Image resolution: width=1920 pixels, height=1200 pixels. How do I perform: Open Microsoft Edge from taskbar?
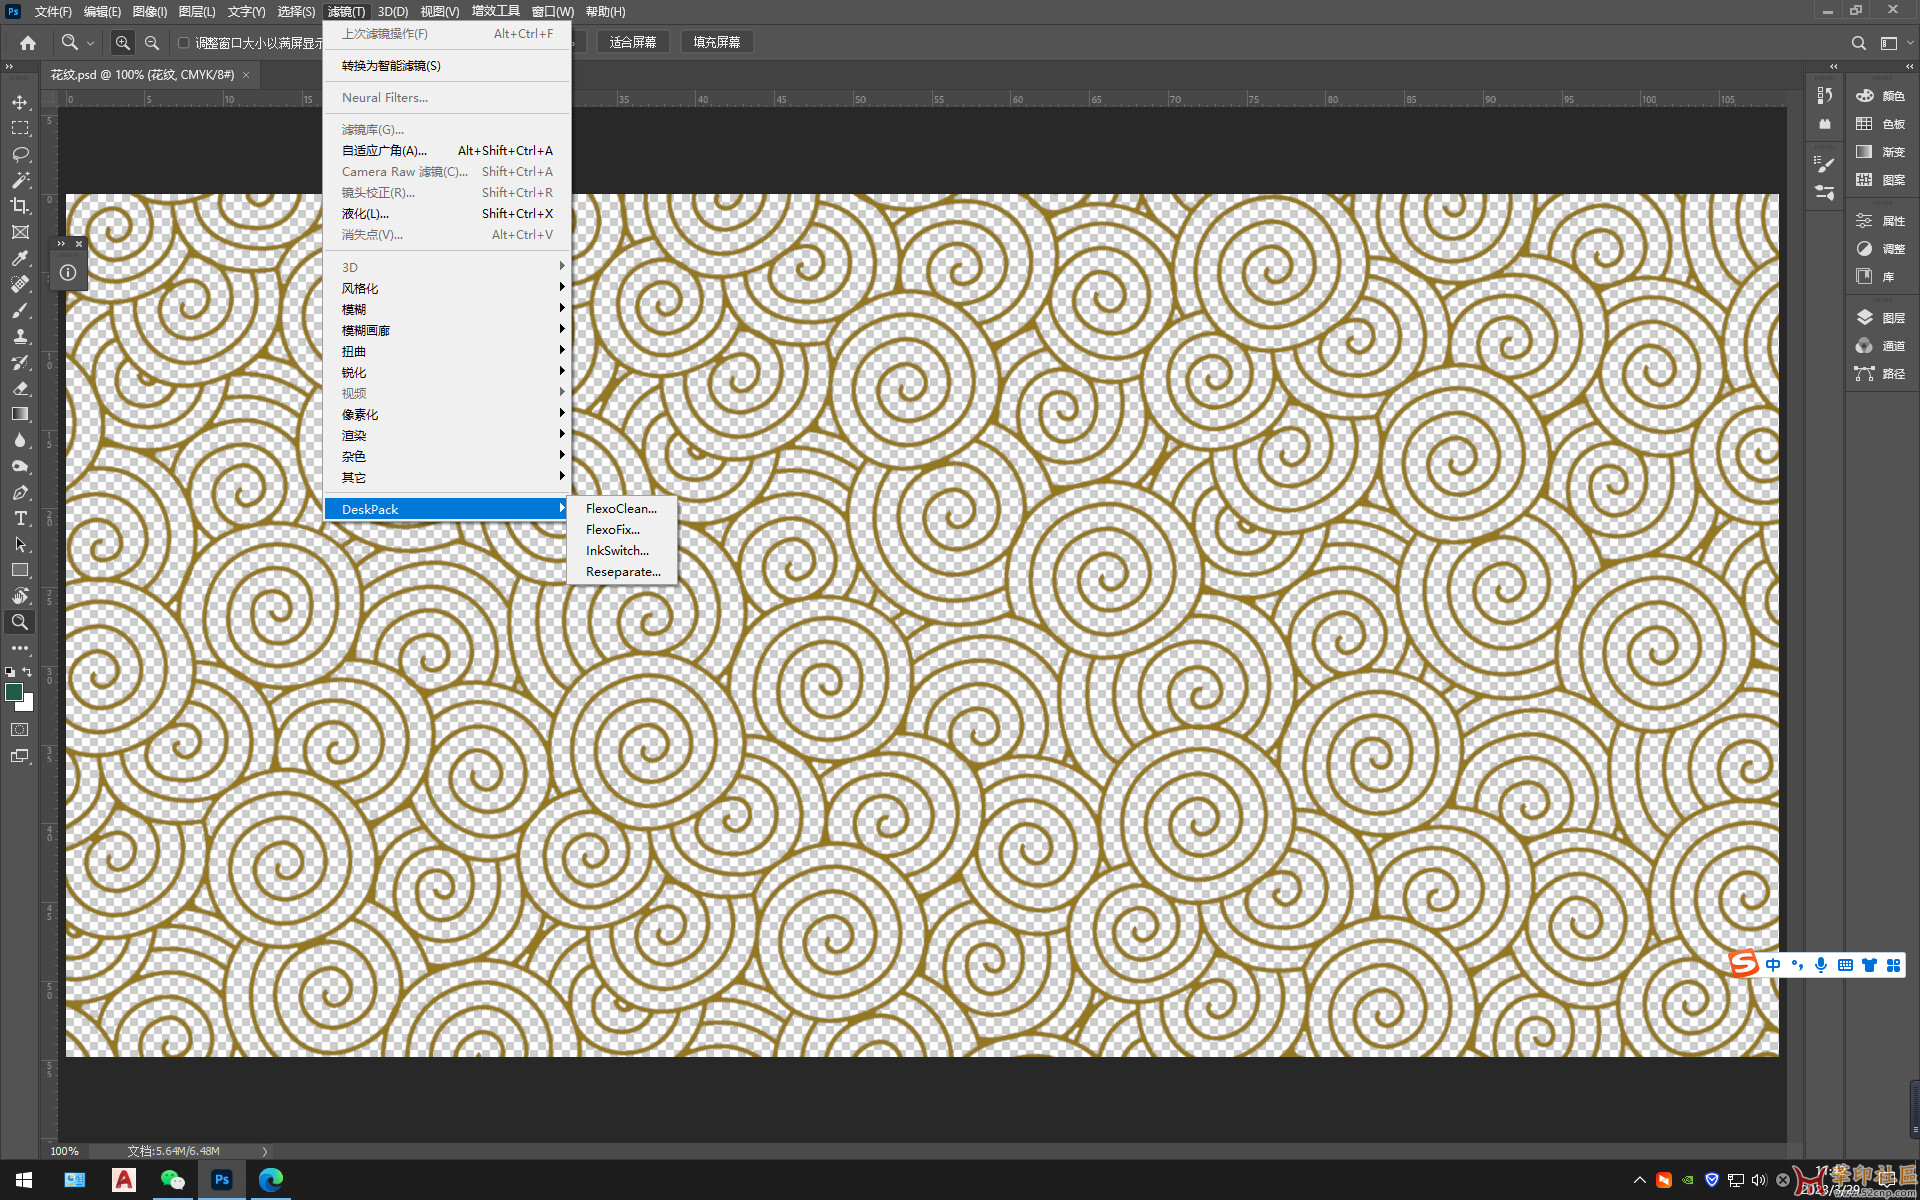coord(270,1180)
